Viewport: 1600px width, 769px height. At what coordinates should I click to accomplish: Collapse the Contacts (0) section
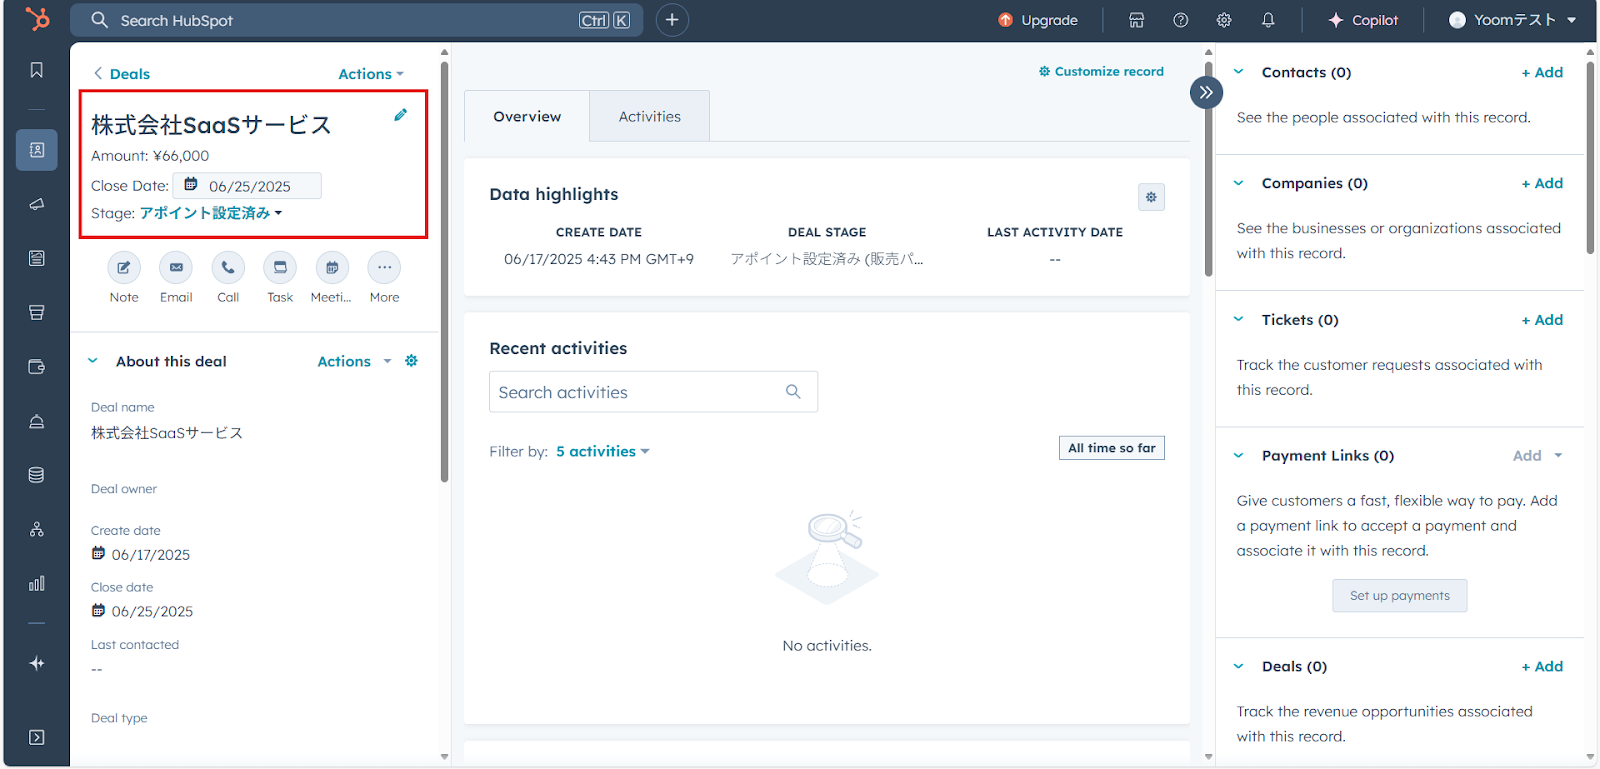point(1239,72)
